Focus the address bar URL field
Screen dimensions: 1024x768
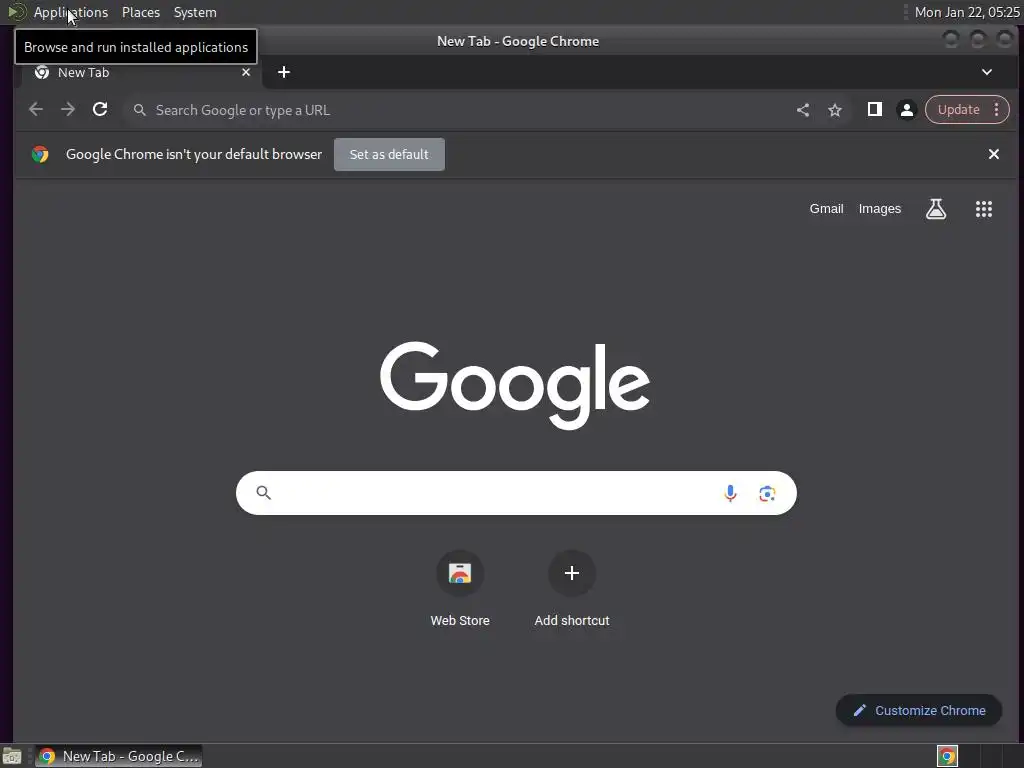[x=457, y=110]
